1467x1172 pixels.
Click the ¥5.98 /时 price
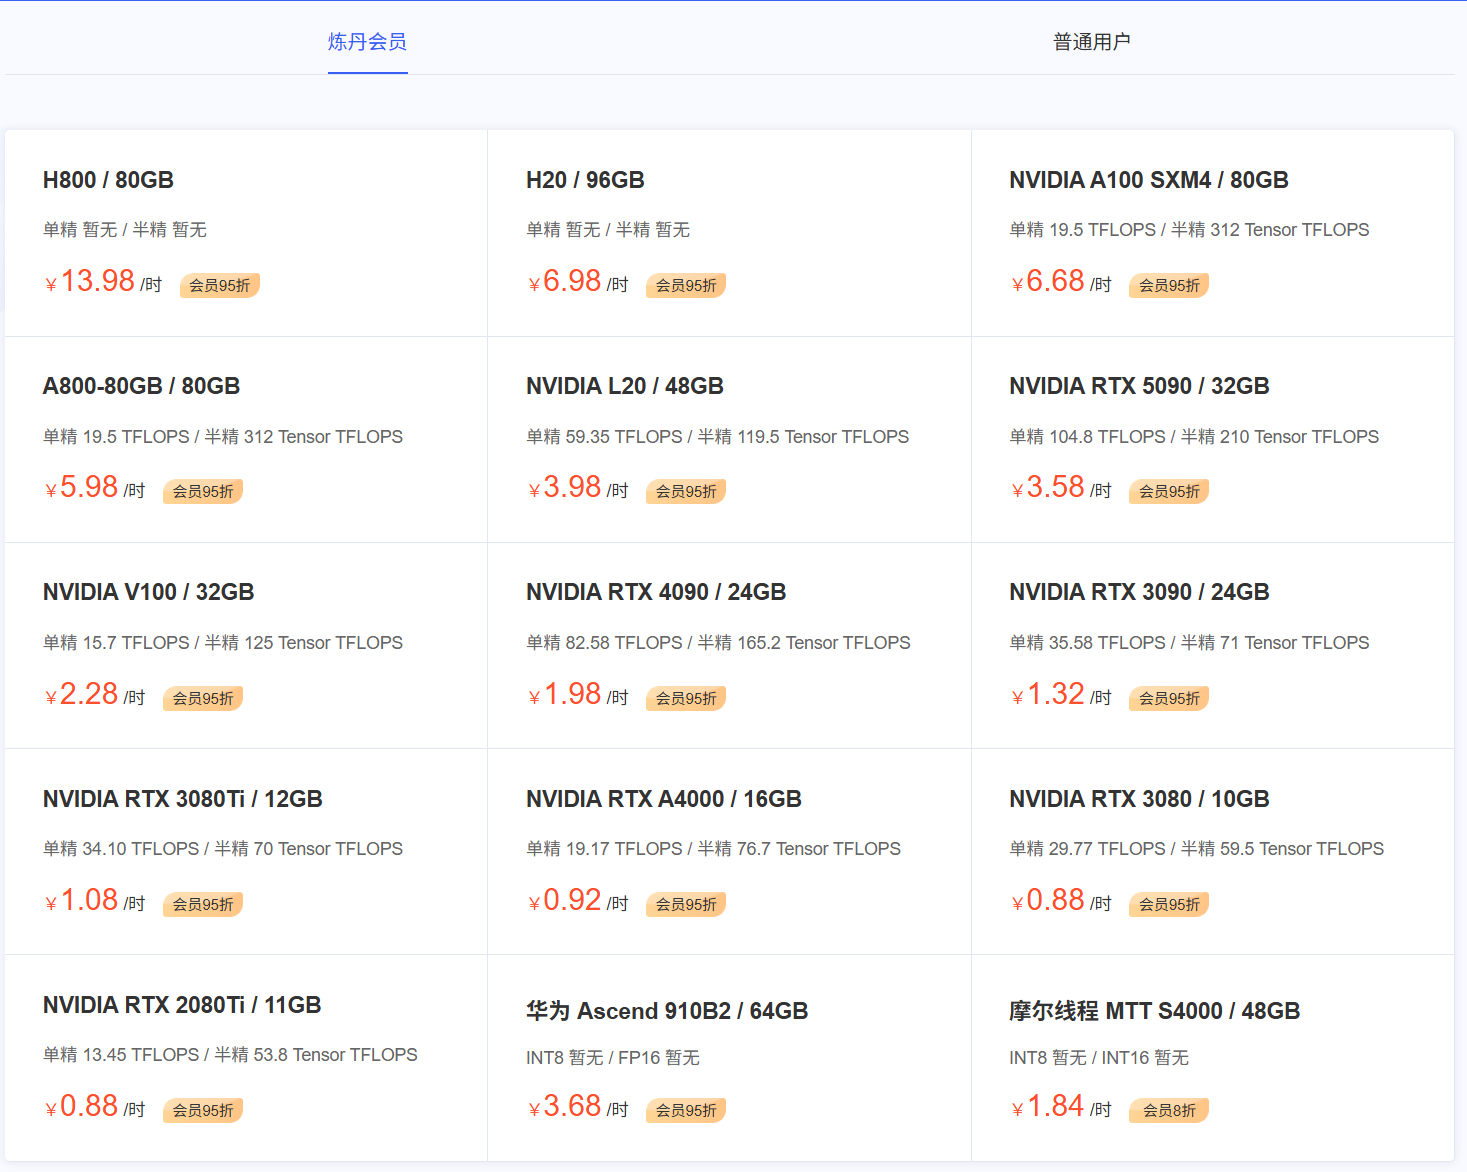click(95, 487)
